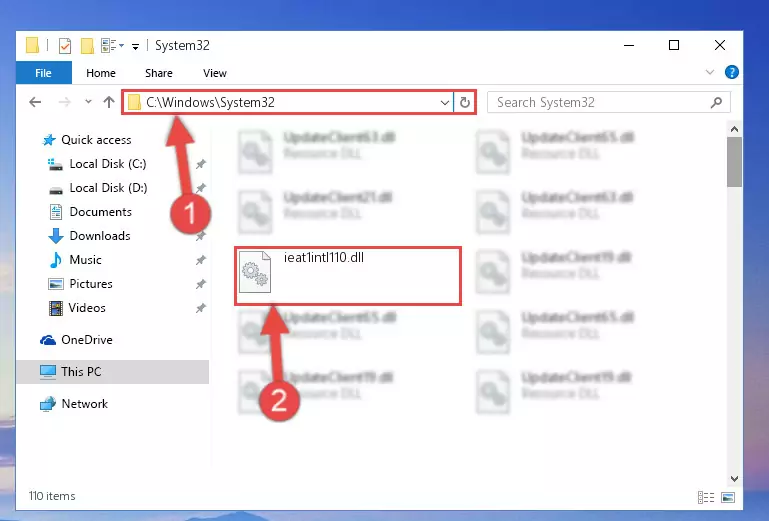Click the pin icon beside Music
769x521 pixels.
tap(201, 260)
